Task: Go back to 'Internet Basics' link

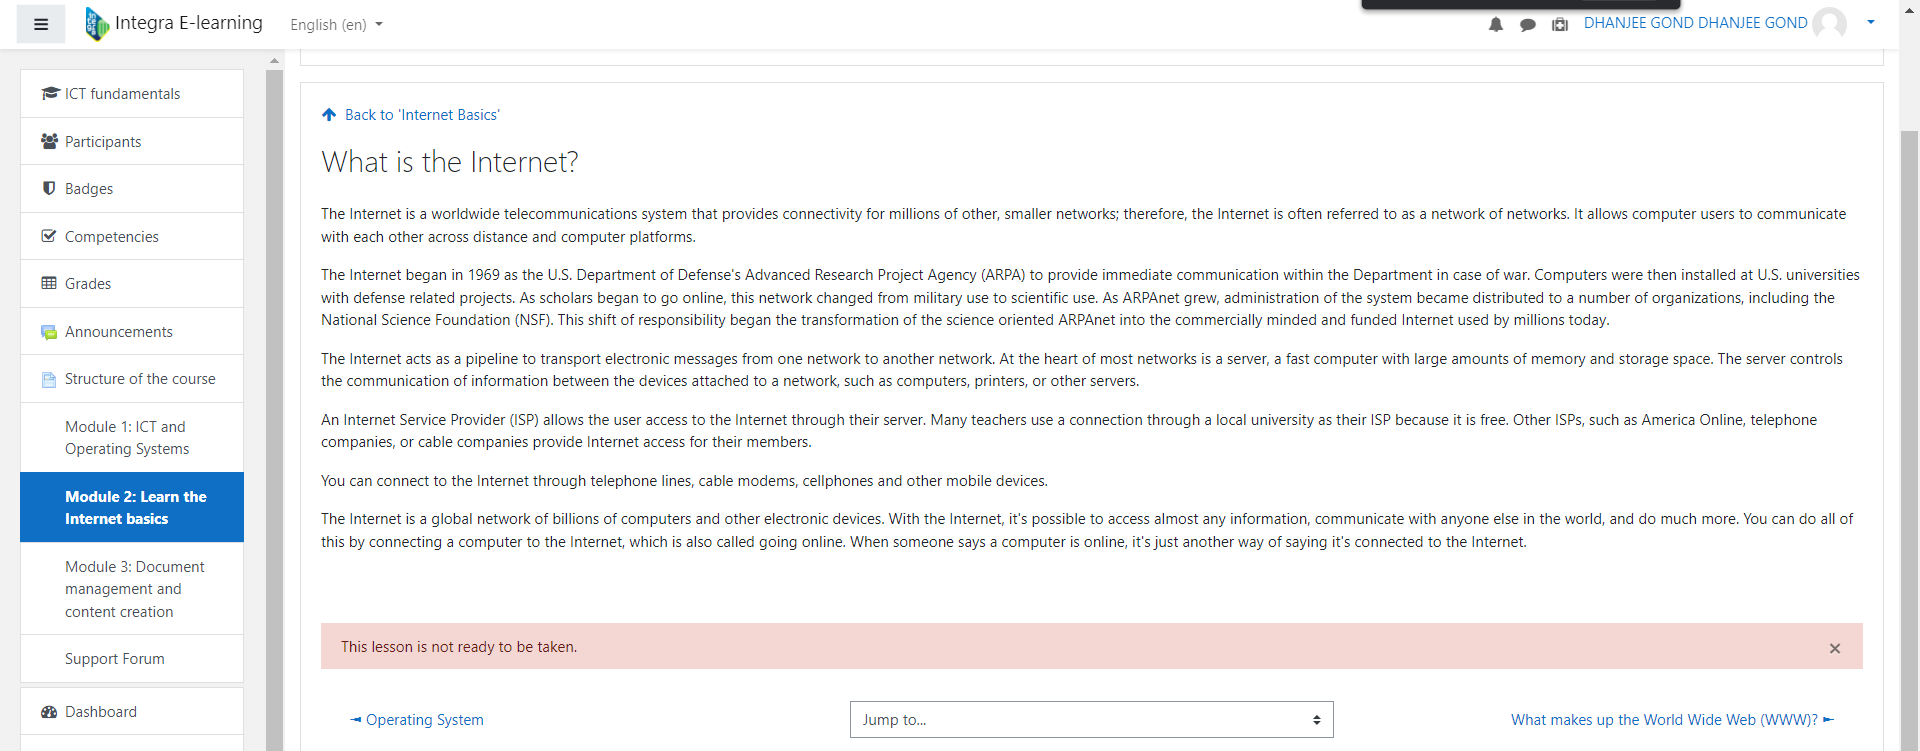Action: click(x=421, y=115)
